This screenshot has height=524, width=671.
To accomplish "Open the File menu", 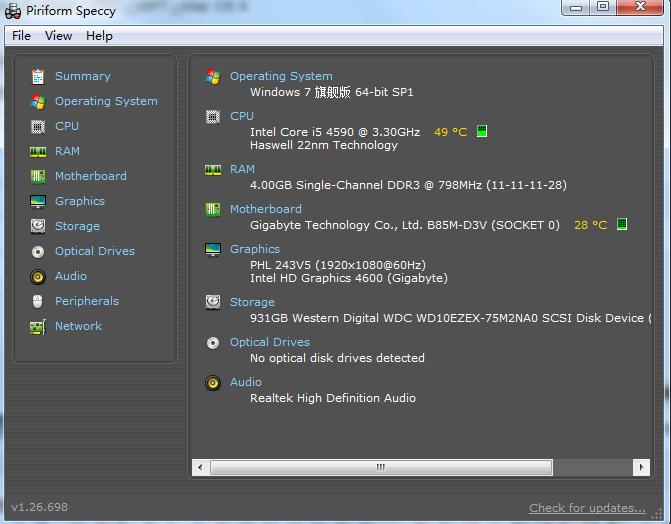I will pyautogui.click(x=21, y=36).
